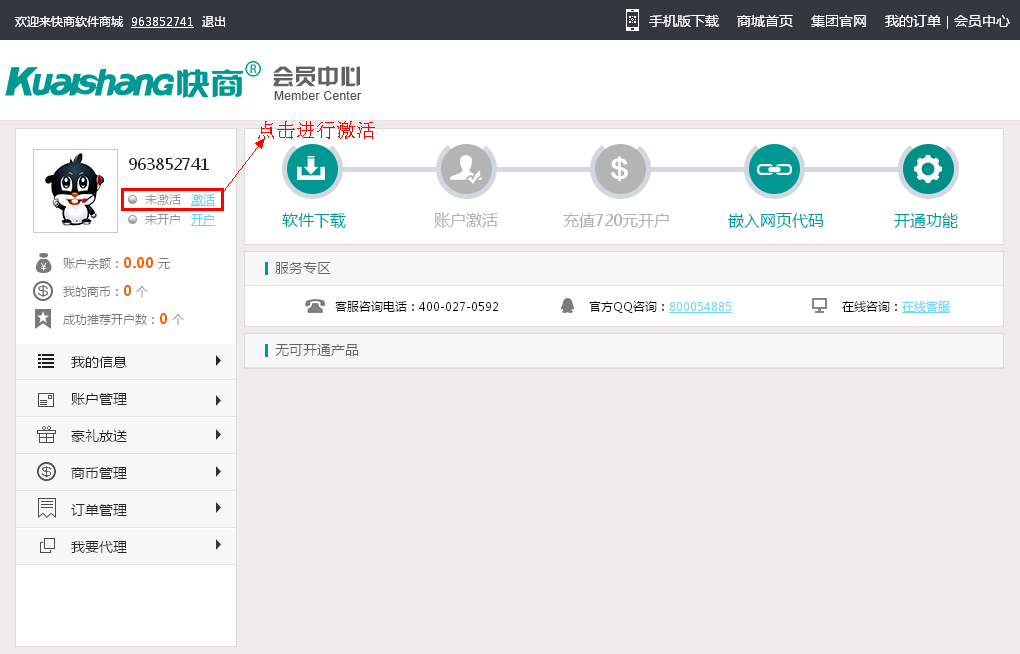The width and height of the screenshot is (1020, 654).
Task: Click the 开户 open account link
Action: pyautogui.click(x=203, y=220)
